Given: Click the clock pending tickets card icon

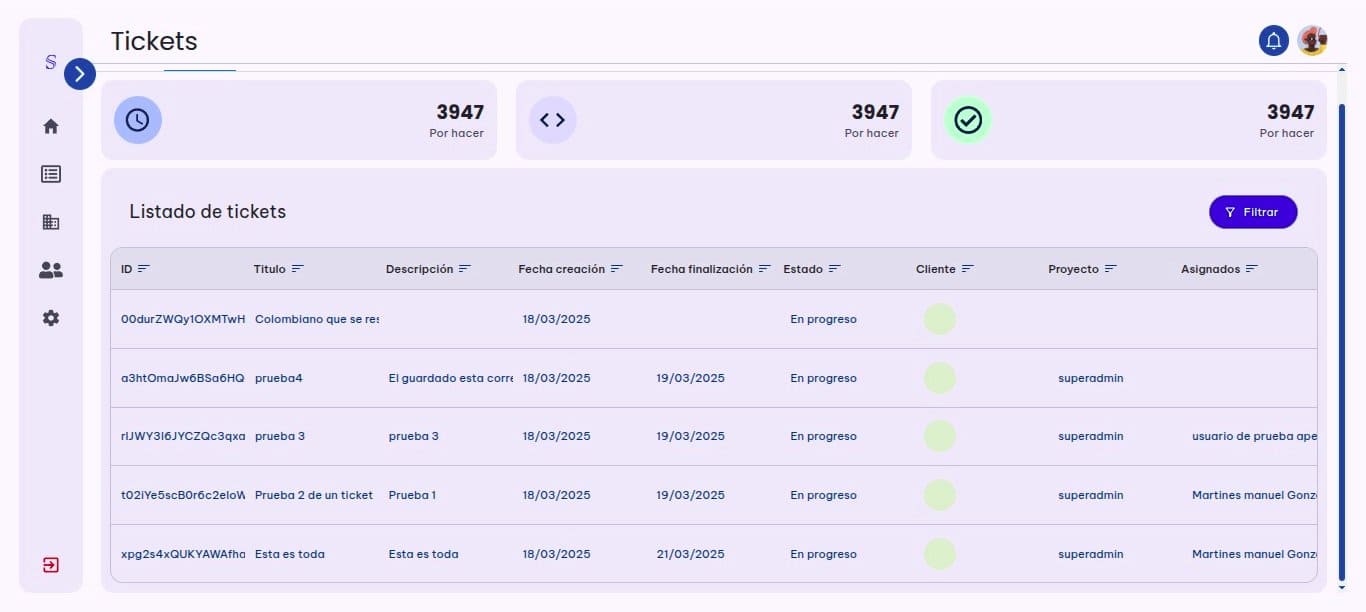Looking at the screenshot, I should click(138, 120).
